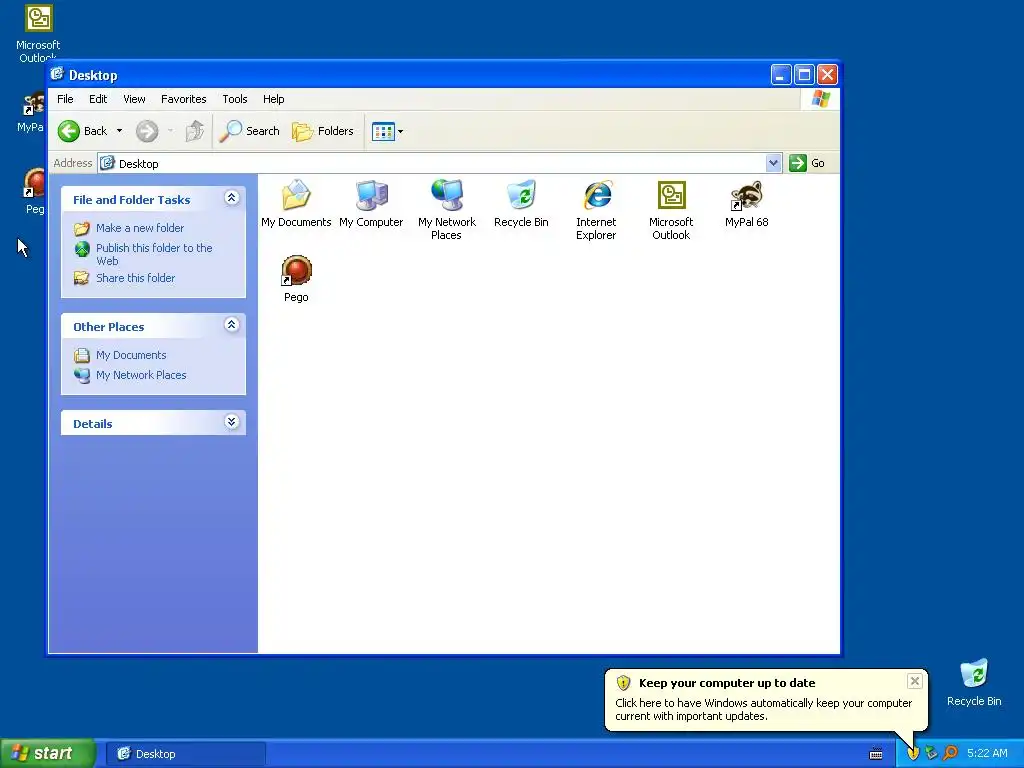Click the Keep your computer up to date balloon

pos(765,699)
